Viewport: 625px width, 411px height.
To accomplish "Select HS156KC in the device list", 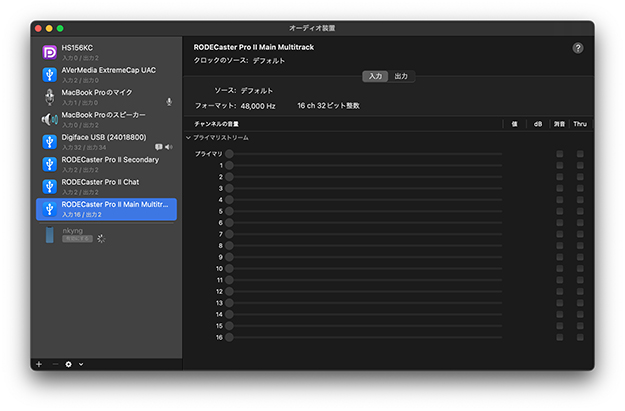I will tap(106, 52).
